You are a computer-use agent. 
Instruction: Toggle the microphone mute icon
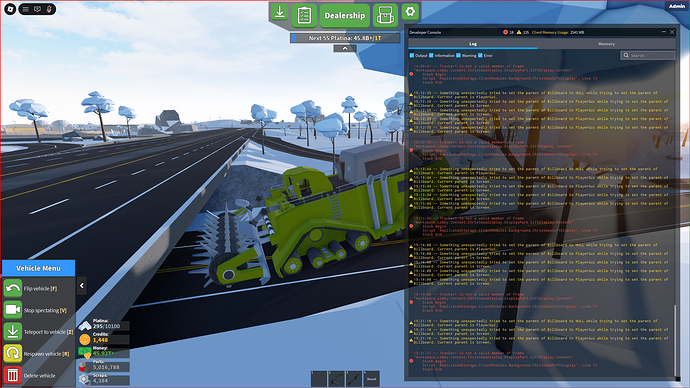[x=49, y=9]
